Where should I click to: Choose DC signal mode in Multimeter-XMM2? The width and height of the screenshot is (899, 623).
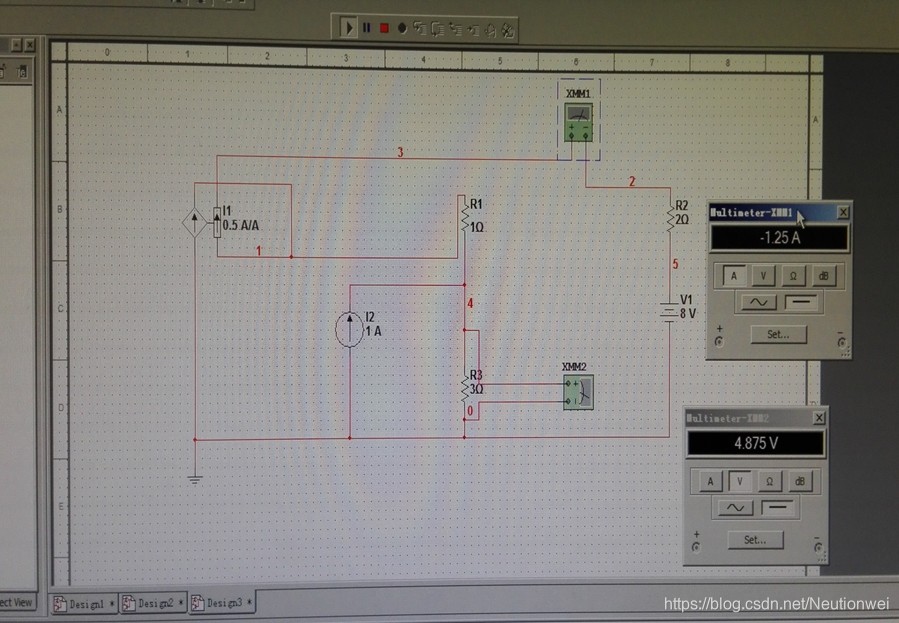777,507
